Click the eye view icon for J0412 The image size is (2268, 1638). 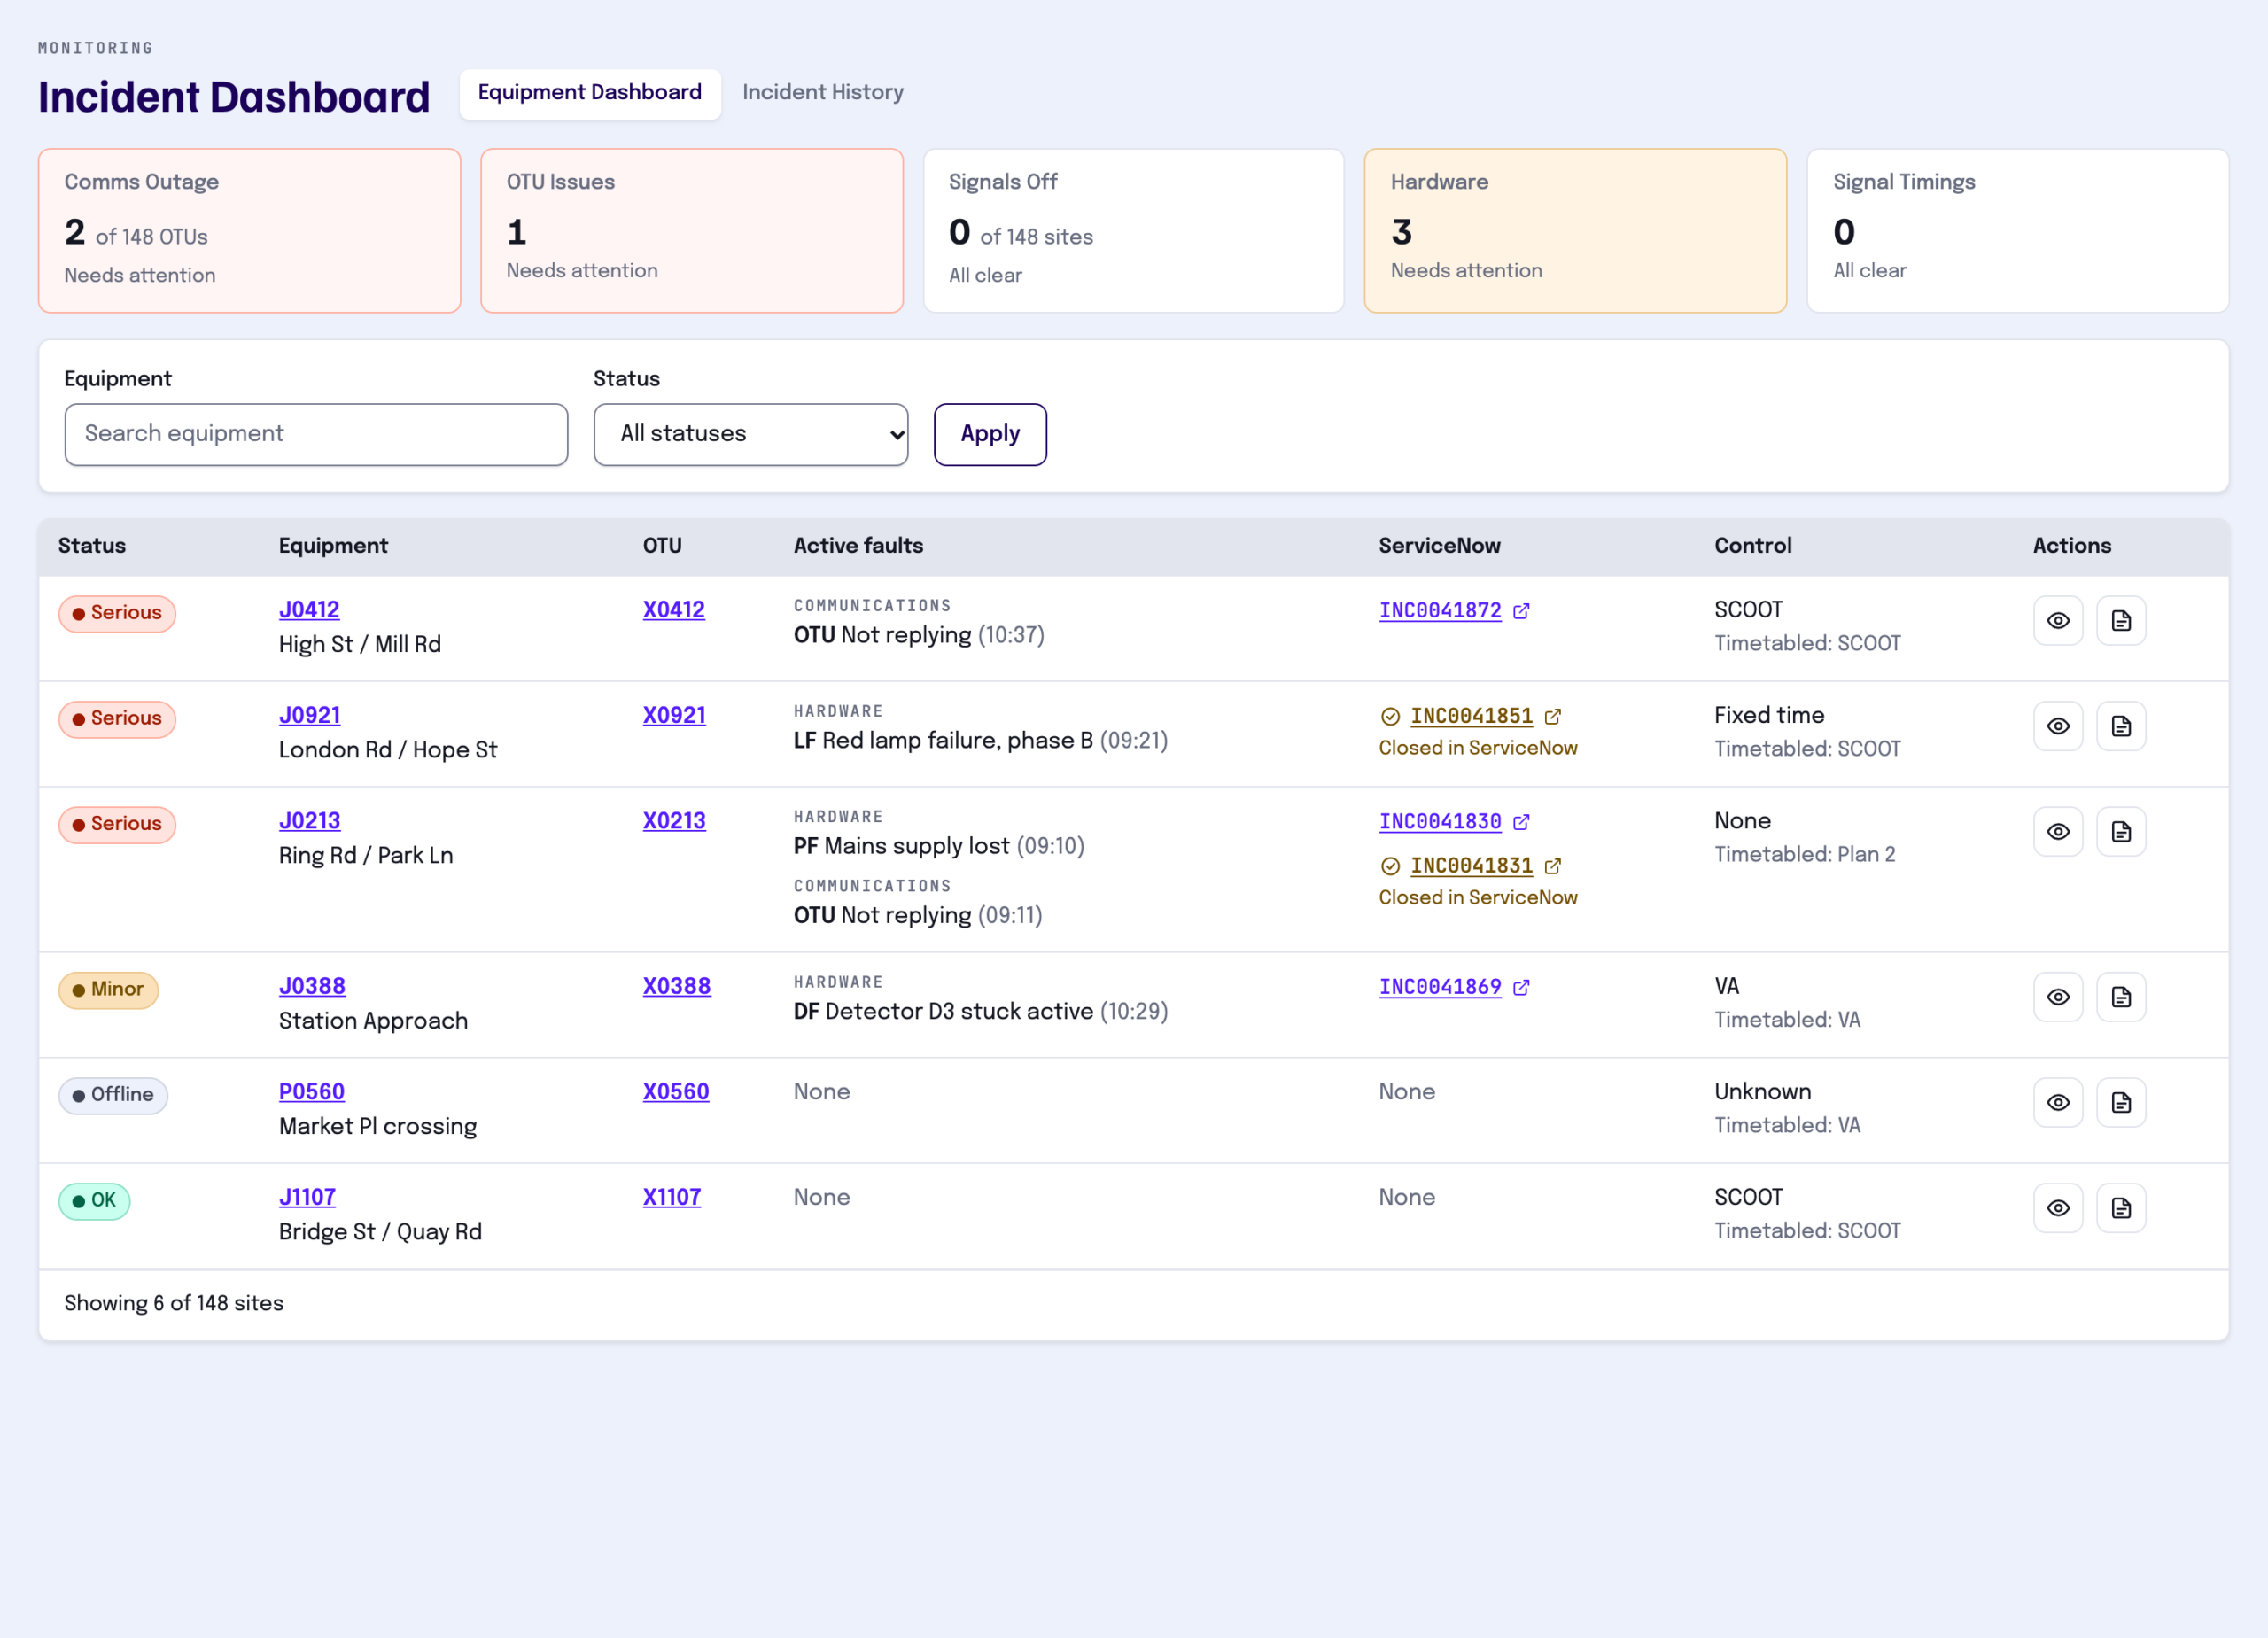2058,621
